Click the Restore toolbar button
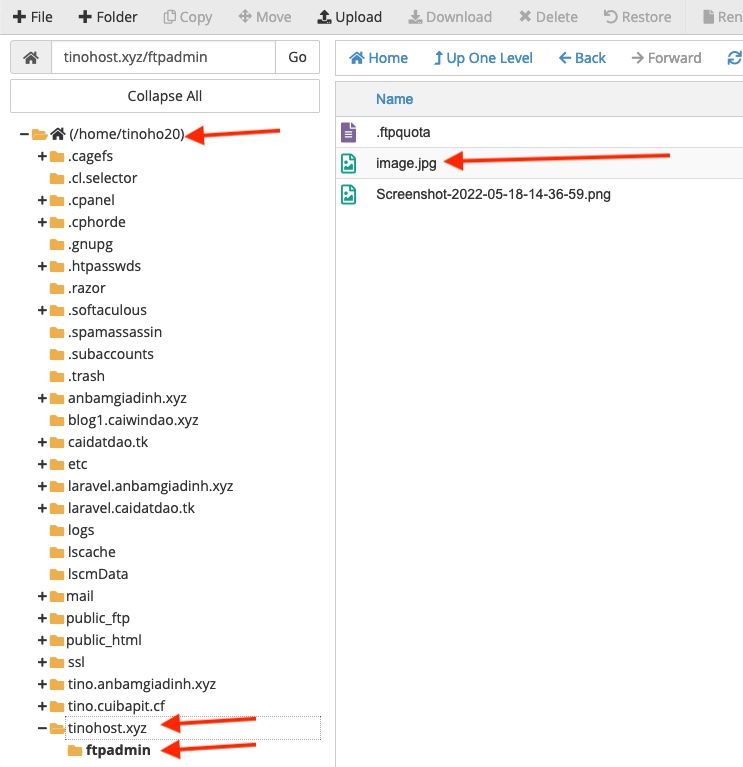743x767 pixels. coord(637,17)
